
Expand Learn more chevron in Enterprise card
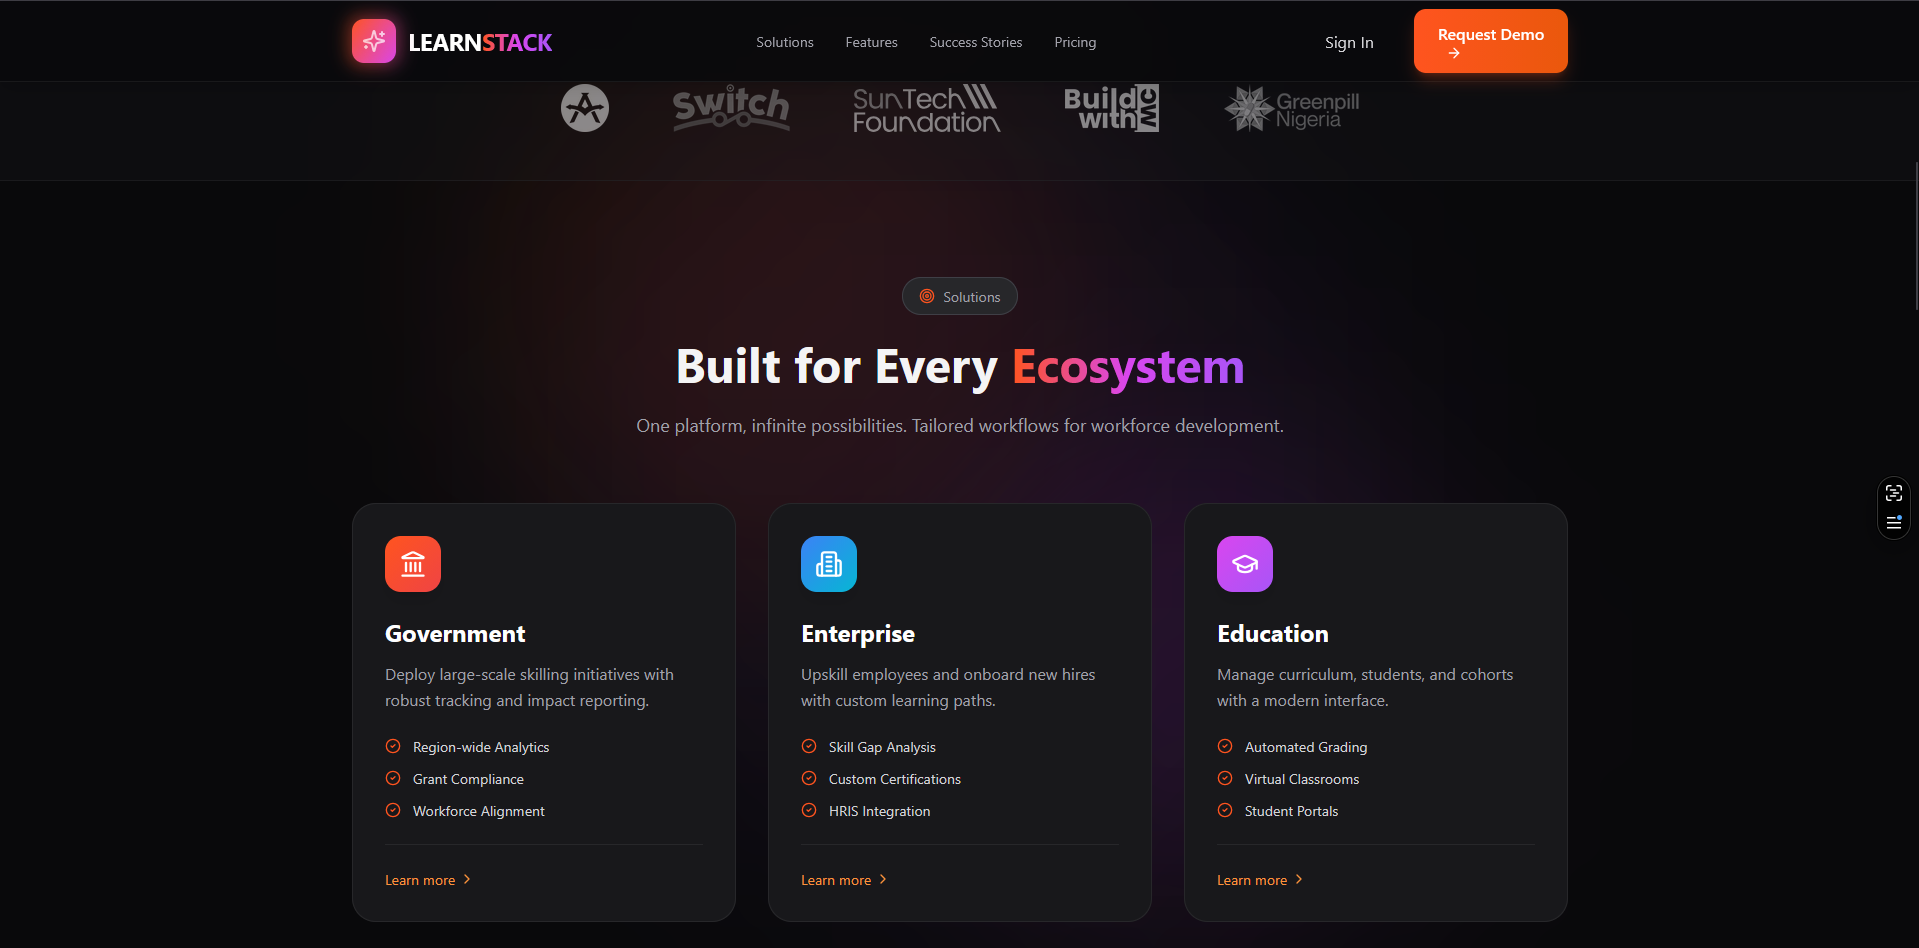(x=883, y=880)
